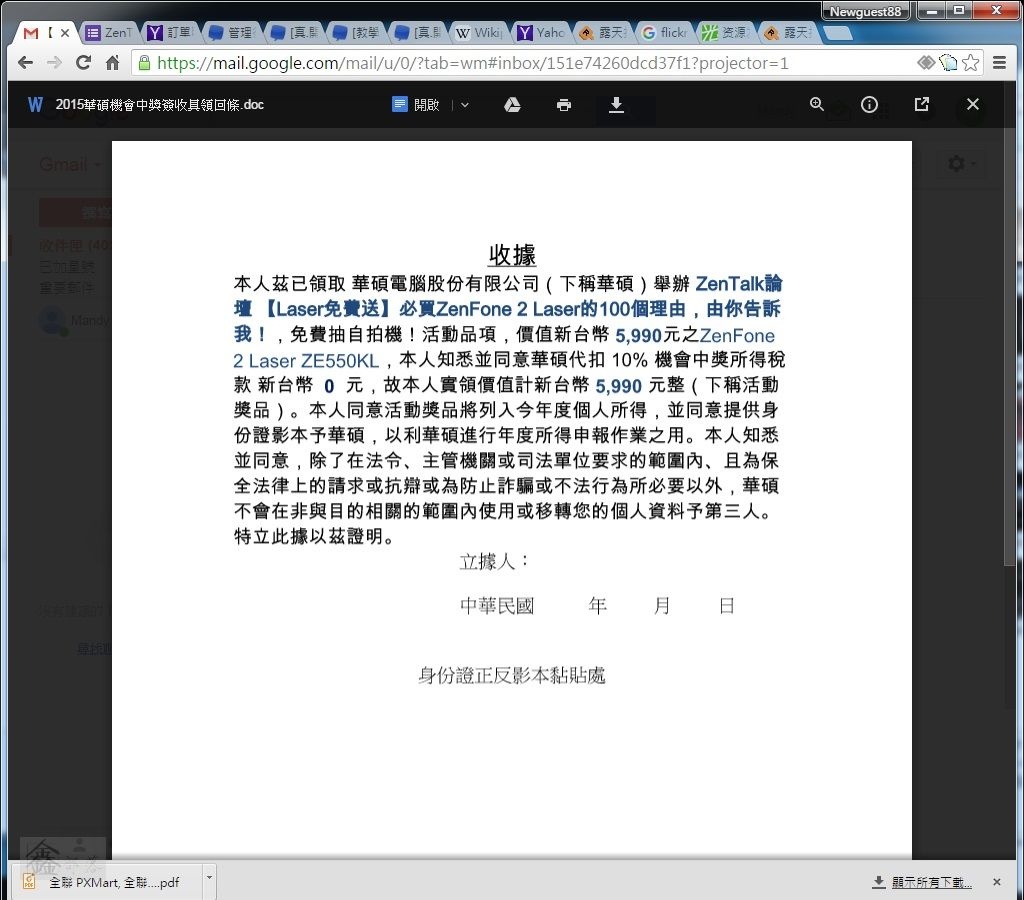Open the document in a new window
1024x900 pixels.
point(921,104)
